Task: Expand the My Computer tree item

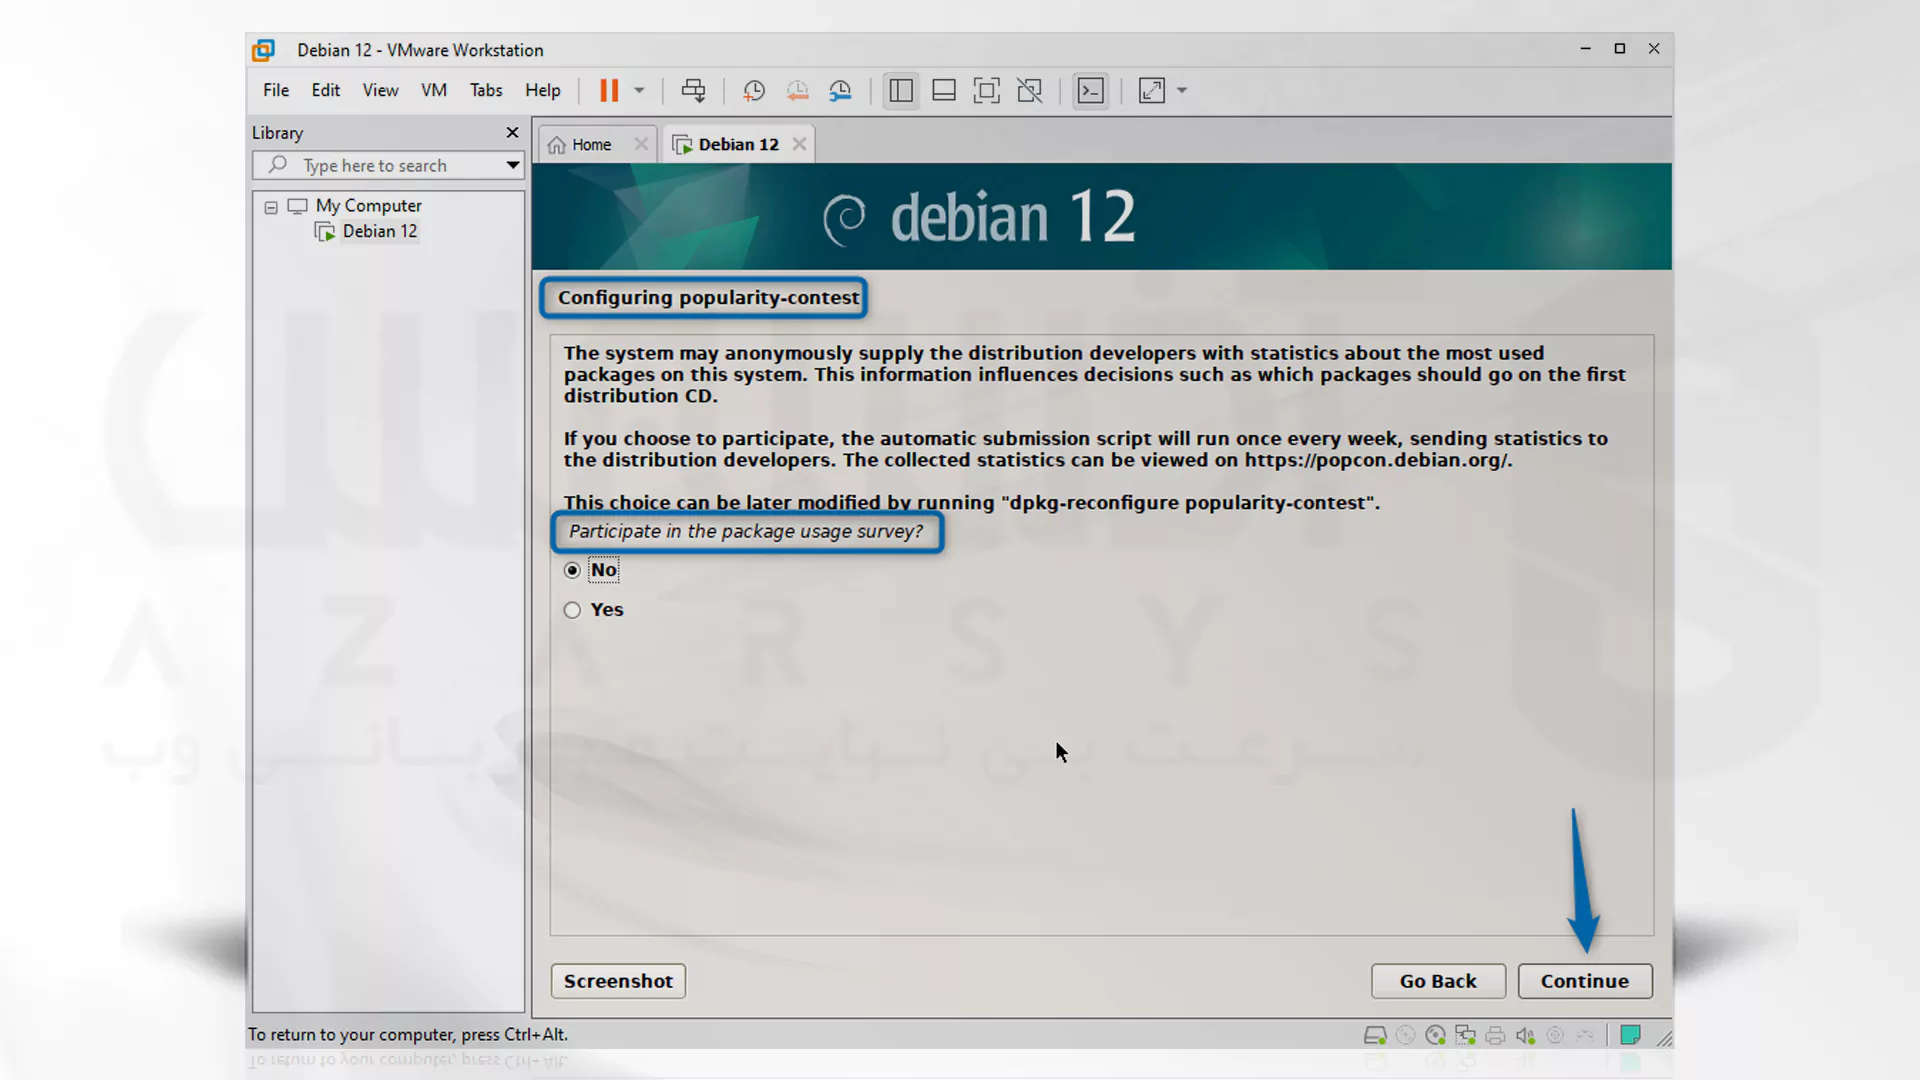Action: tap(269, 204)
